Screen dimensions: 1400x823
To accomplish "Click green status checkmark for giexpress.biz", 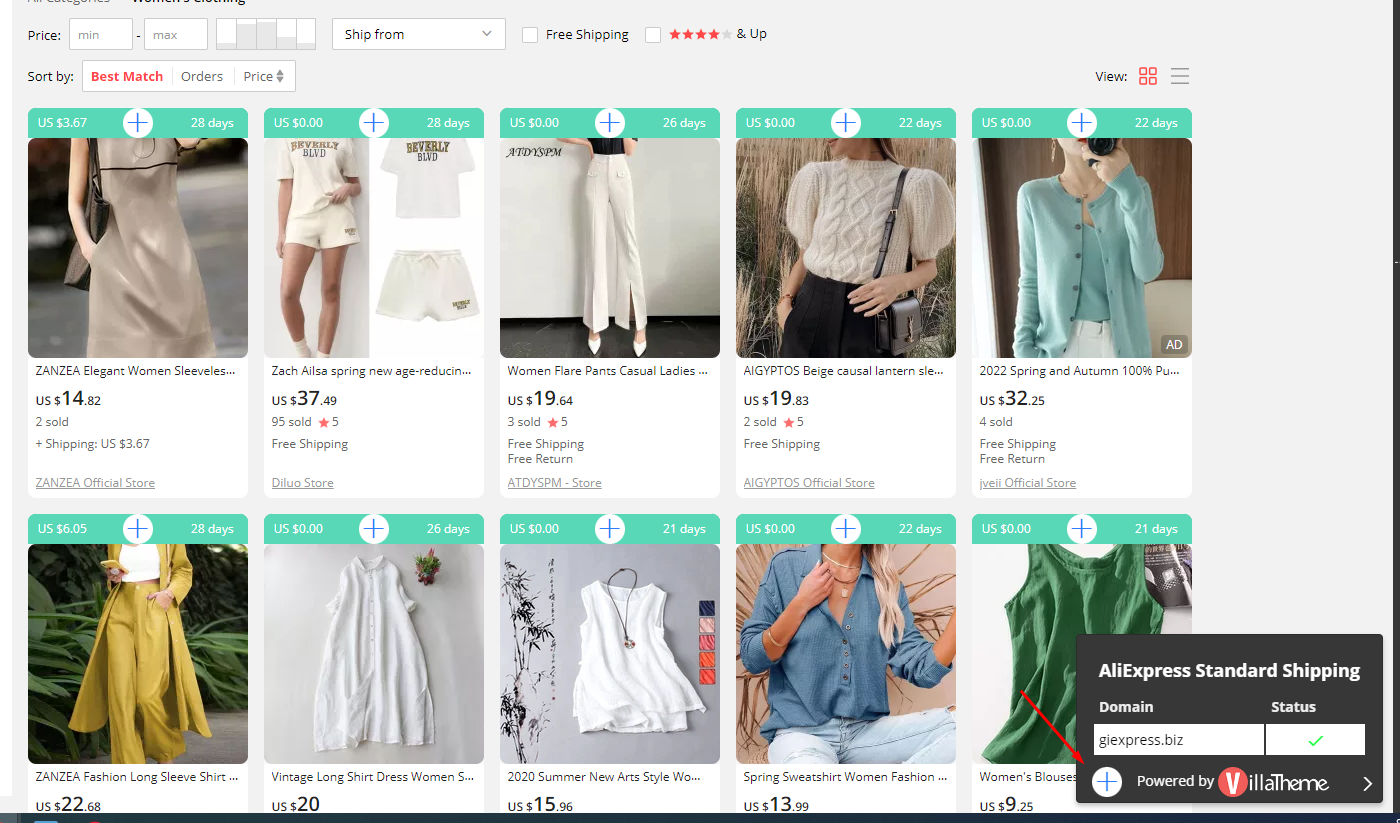I will point(1315,740).
